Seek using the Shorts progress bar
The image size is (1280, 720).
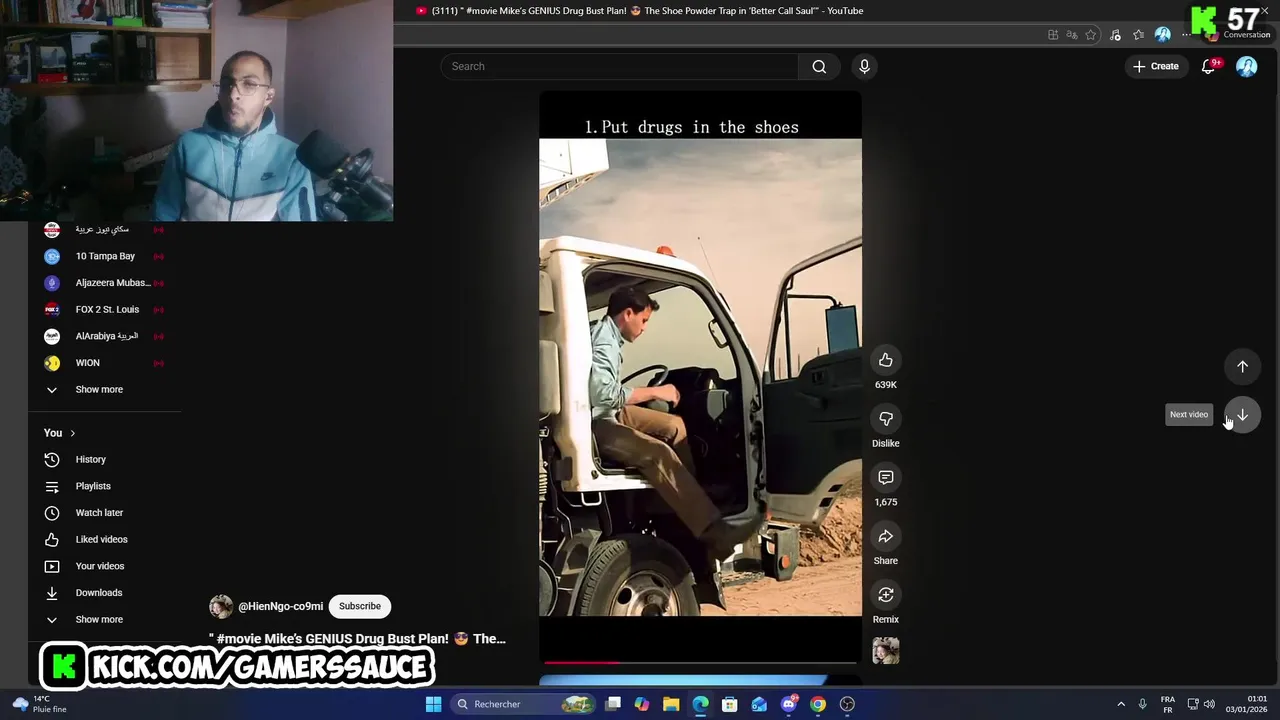pos(700,662)
